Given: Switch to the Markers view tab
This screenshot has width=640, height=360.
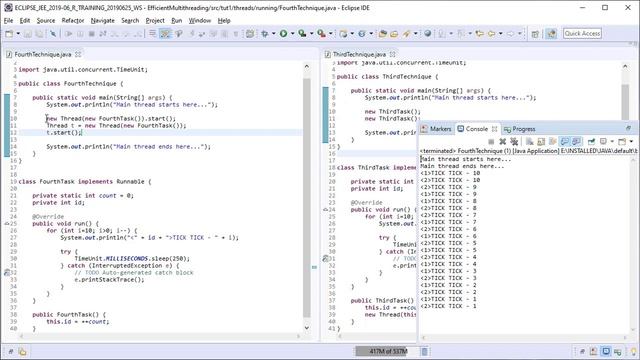Looking at the screenshot, I should [436, 129].
